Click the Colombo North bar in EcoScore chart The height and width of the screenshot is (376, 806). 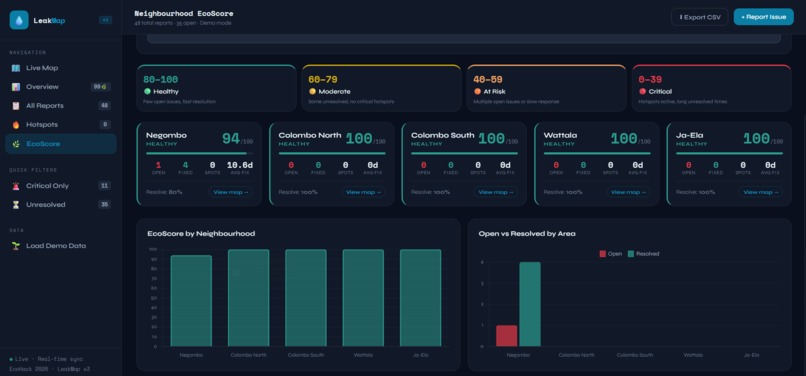pyautogui.click(x=248, y=298)
